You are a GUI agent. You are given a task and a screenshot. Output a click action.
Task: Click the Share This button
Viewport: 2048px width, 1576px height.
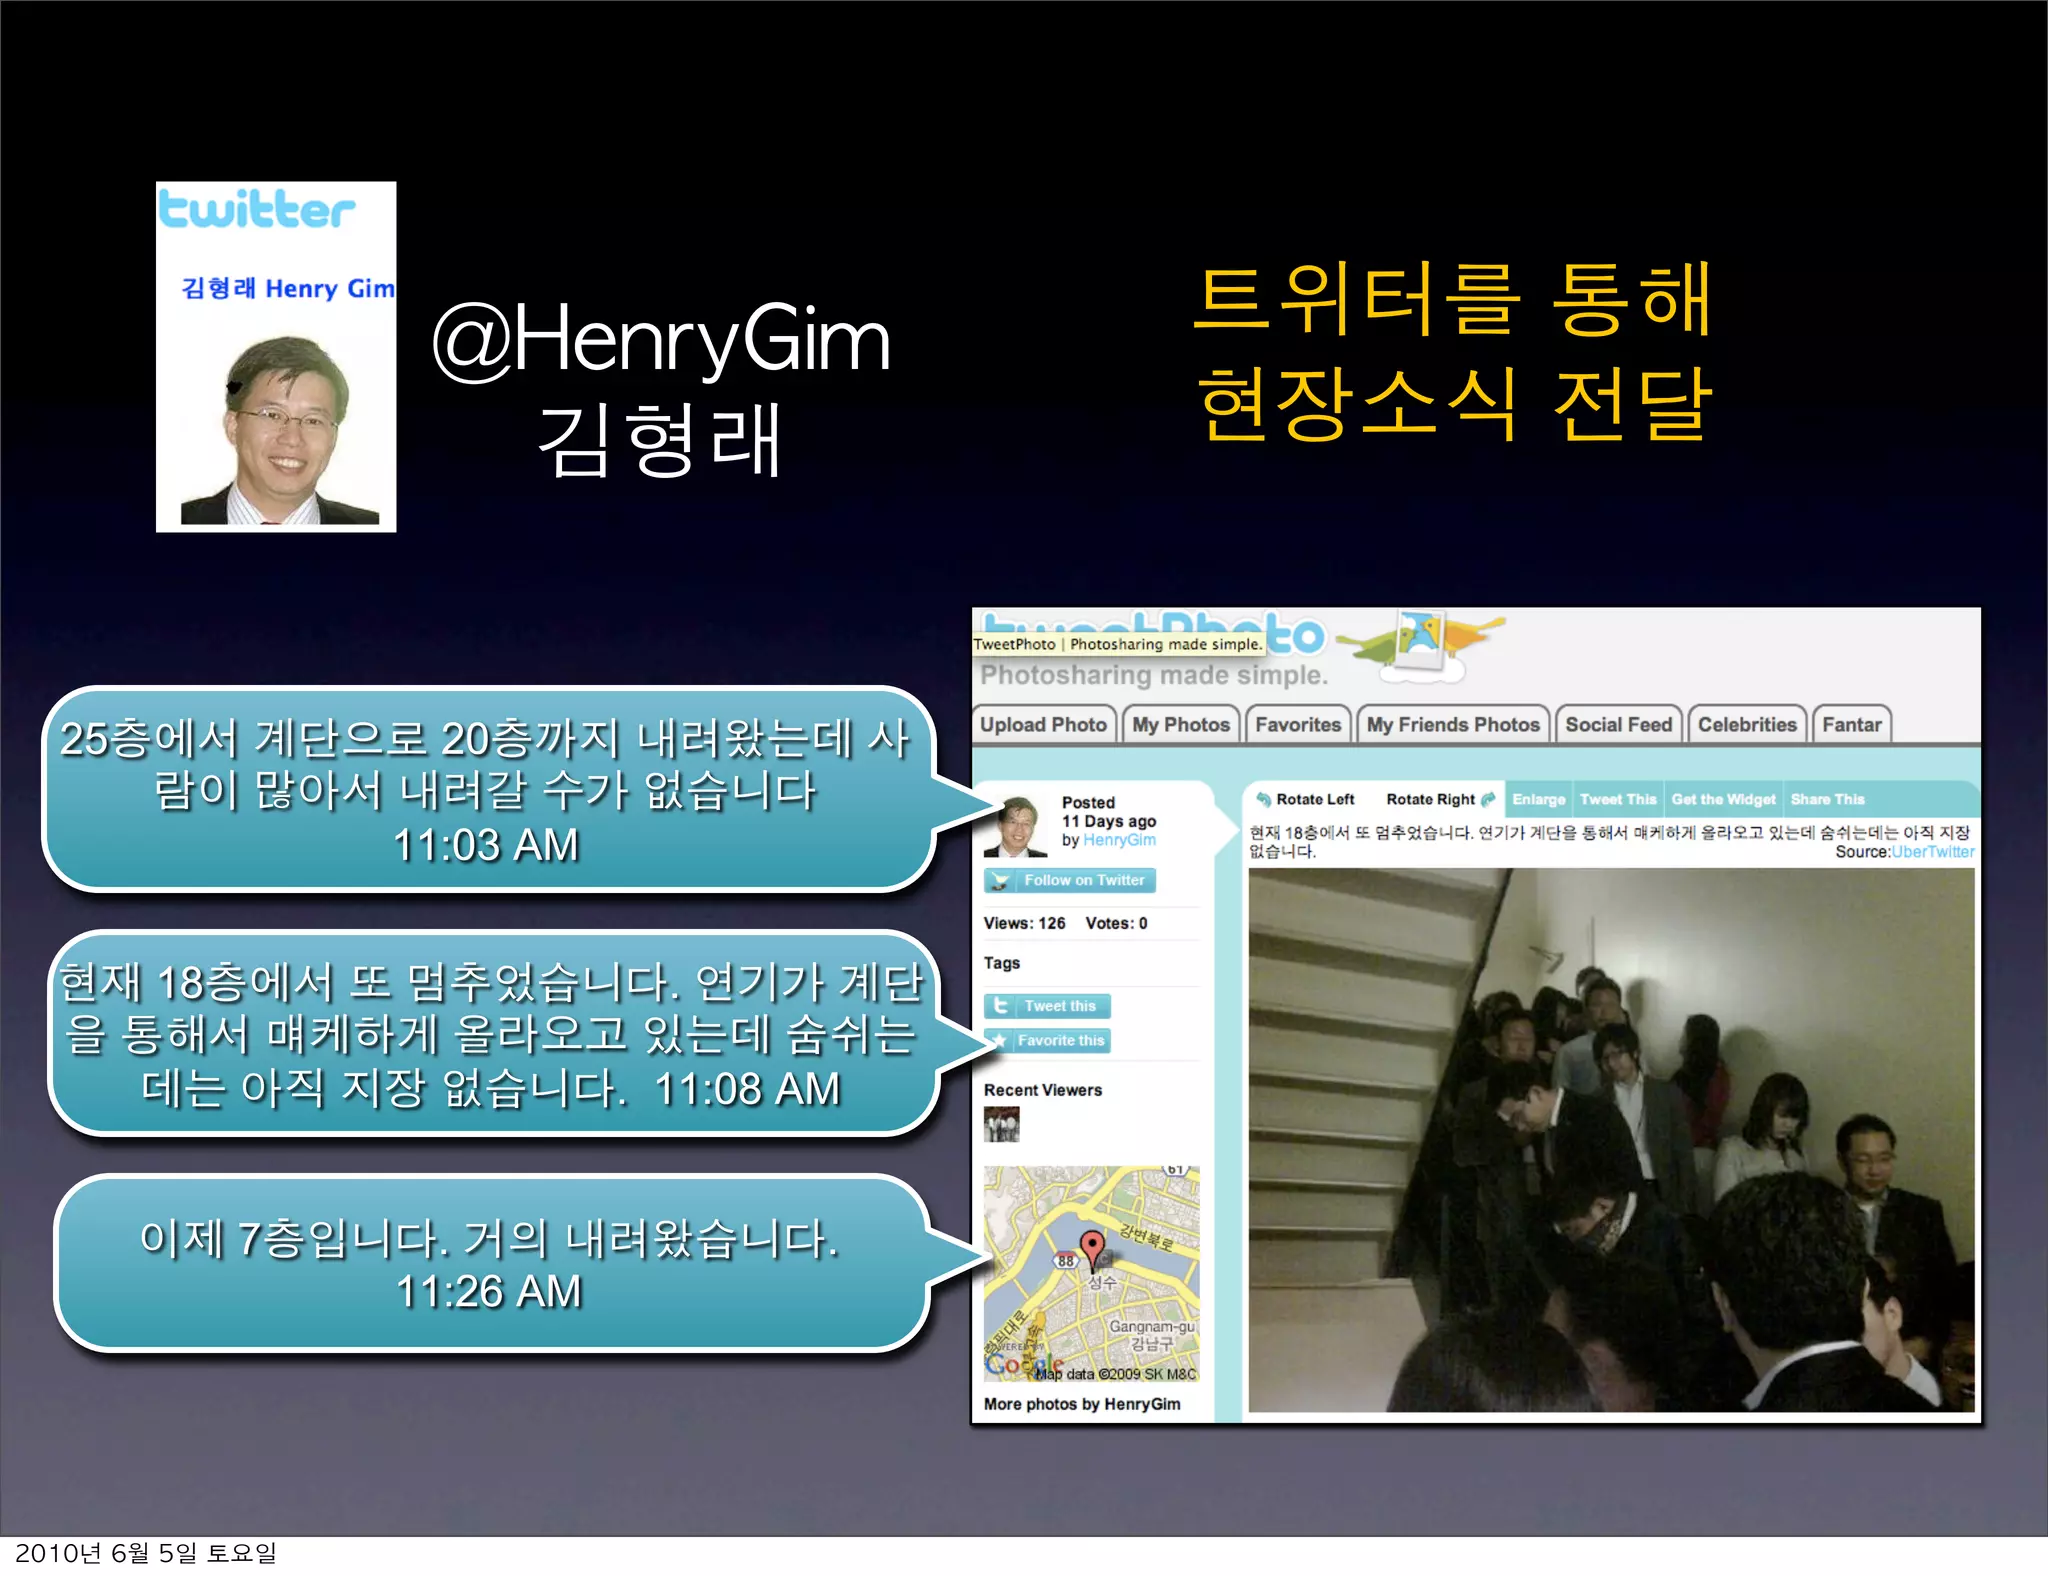point(1827,799)
